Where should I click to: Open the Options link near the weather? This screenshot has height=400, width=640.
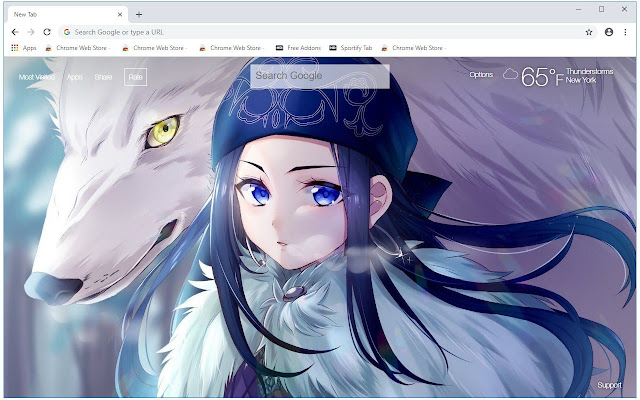tap(481, 75)
